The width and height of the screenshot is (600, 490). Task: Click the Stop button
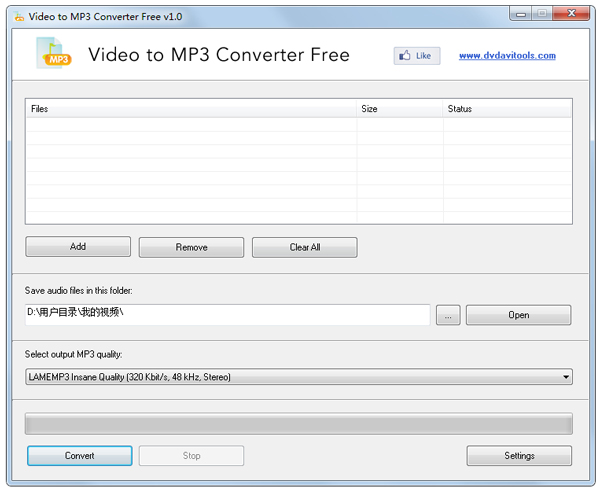pos(191,456)
